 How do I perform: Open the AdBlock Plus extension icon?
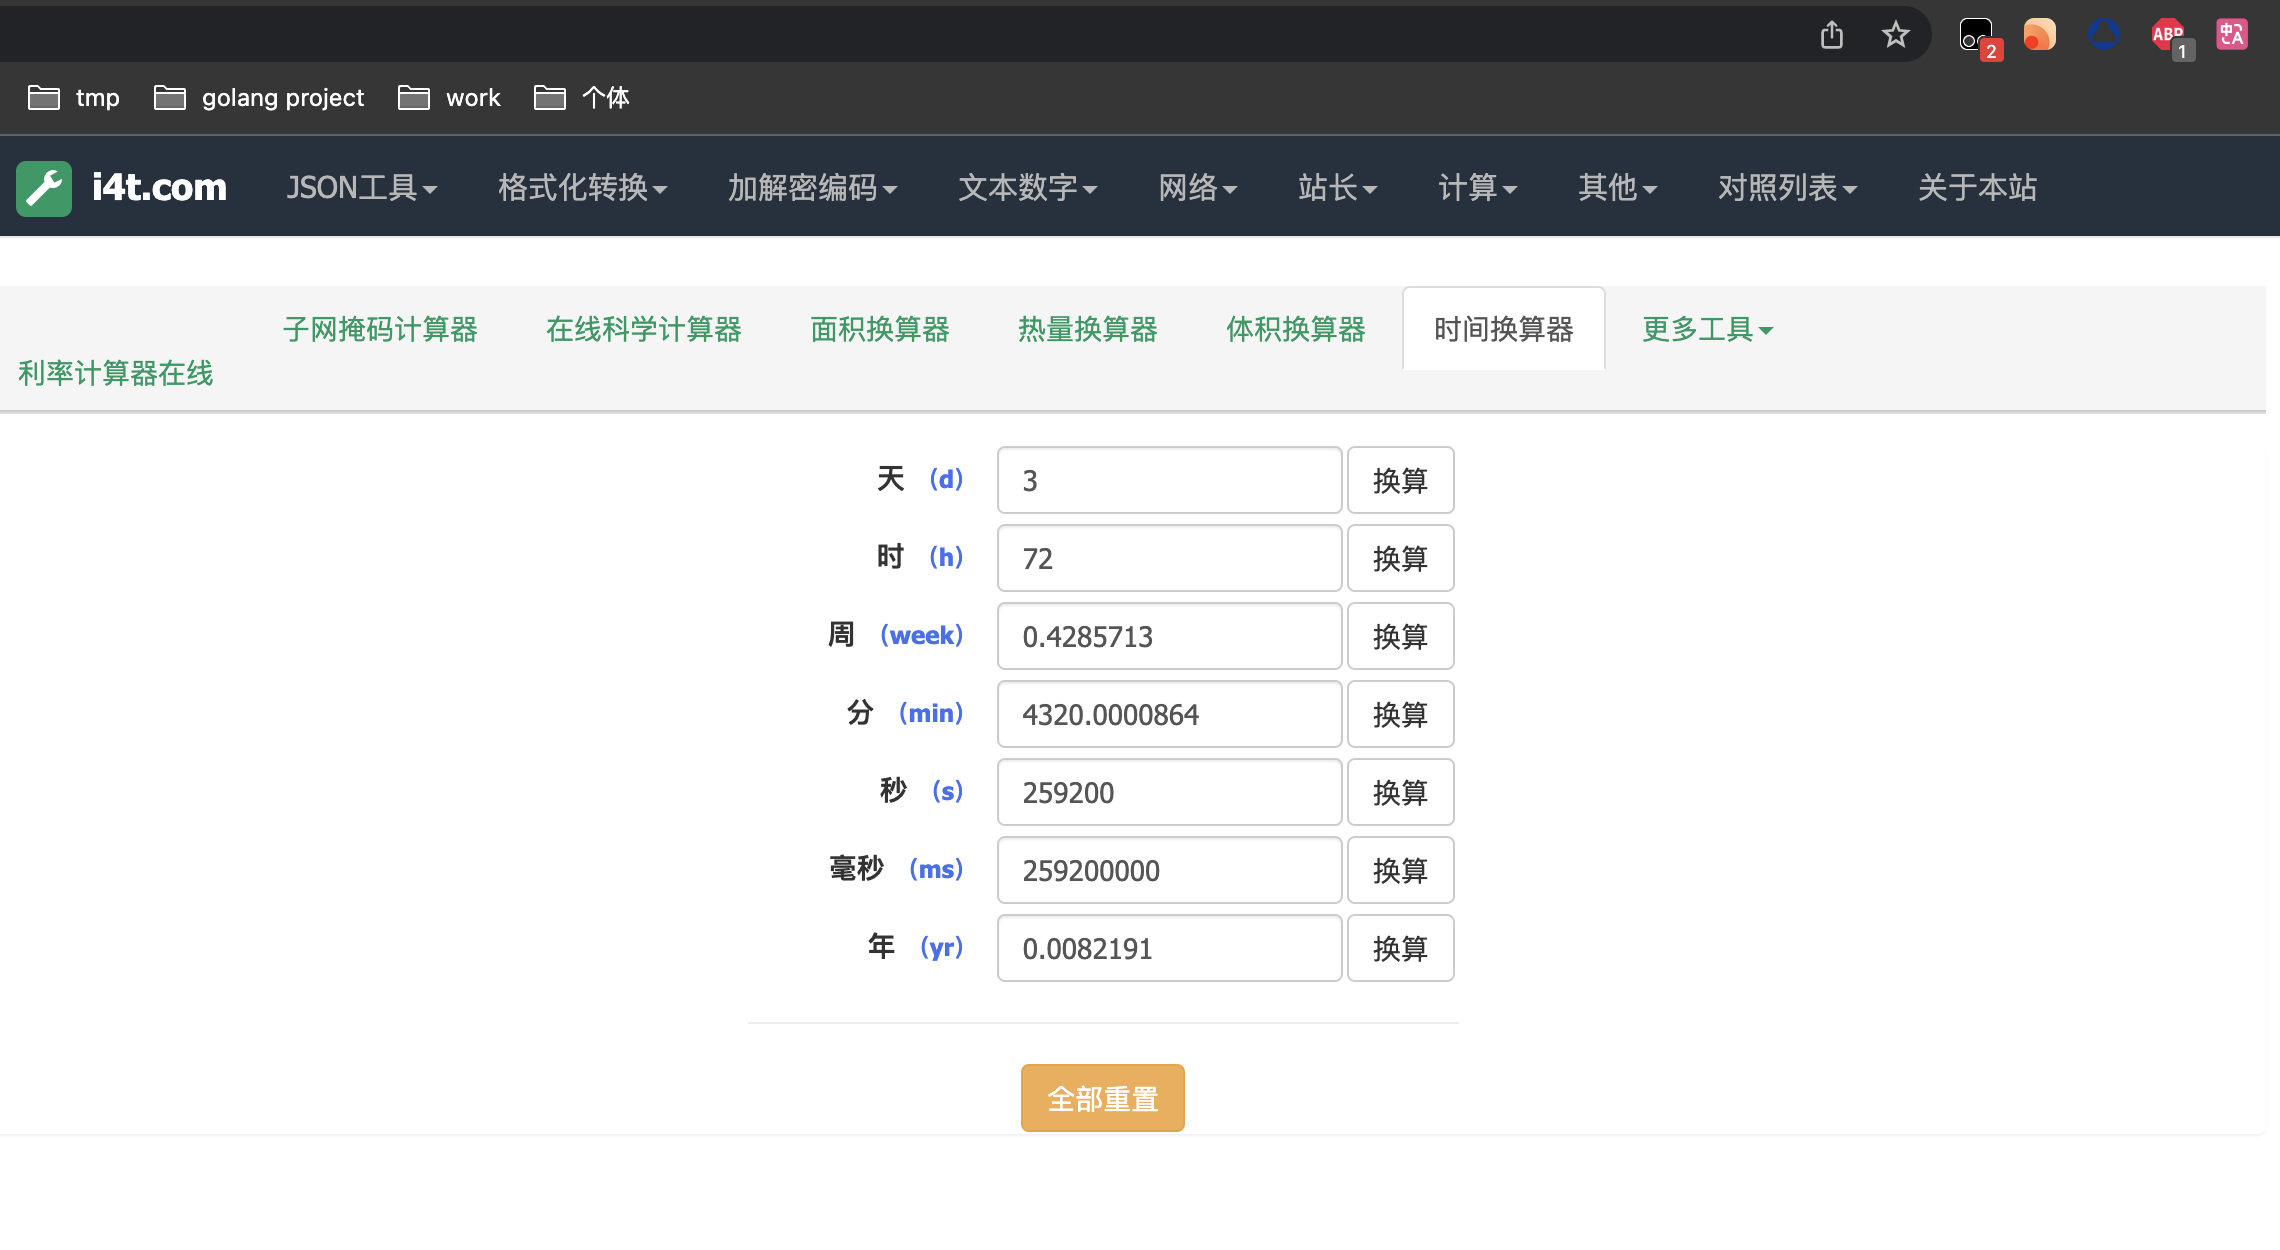click(x=2168, y=35)
